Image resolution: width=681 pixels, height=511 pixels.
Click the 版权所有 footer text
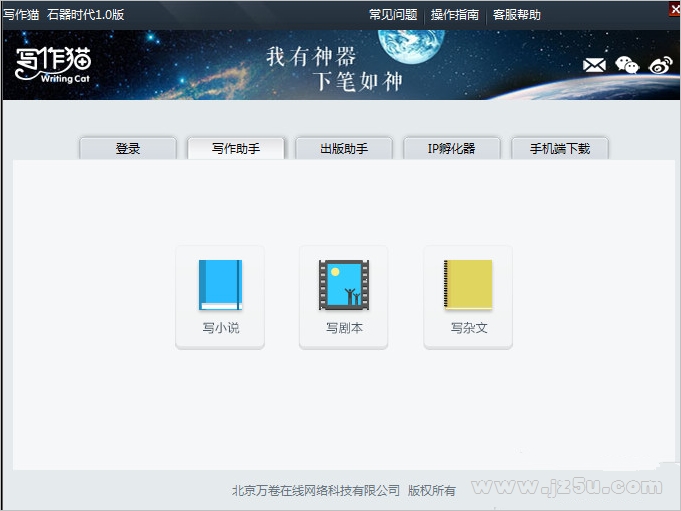click(x=432, y=491)
